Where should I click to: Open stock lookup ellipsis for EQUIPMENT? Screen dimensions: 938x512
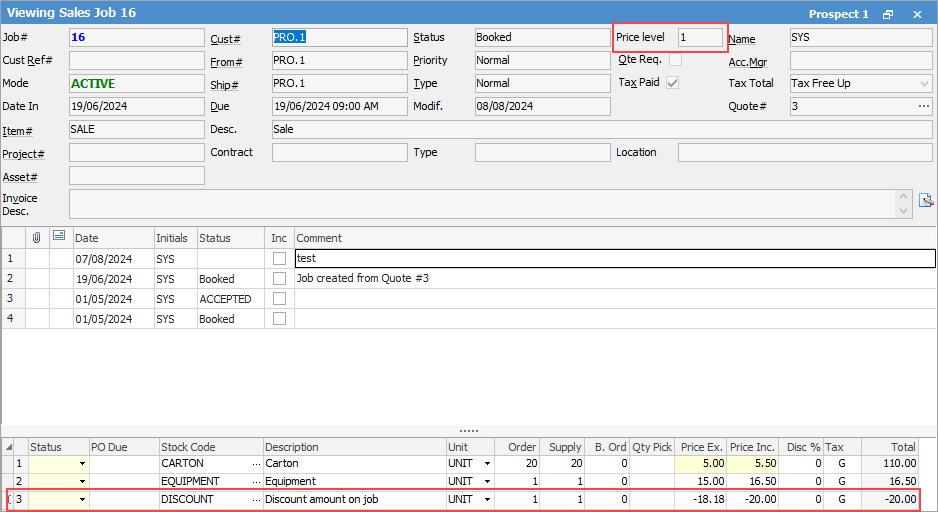(x=256, y=482)
